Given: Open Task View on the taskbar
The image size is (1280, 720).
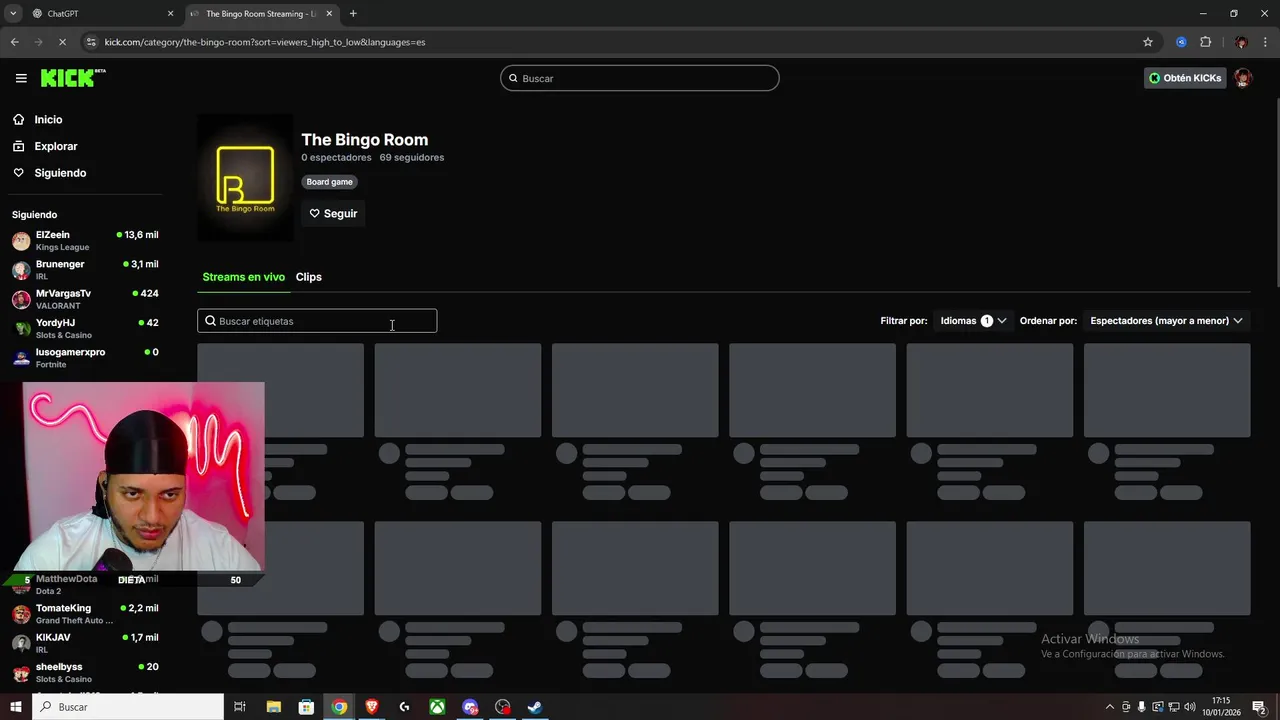Looking at the screenshot, I should pos(240,707).
